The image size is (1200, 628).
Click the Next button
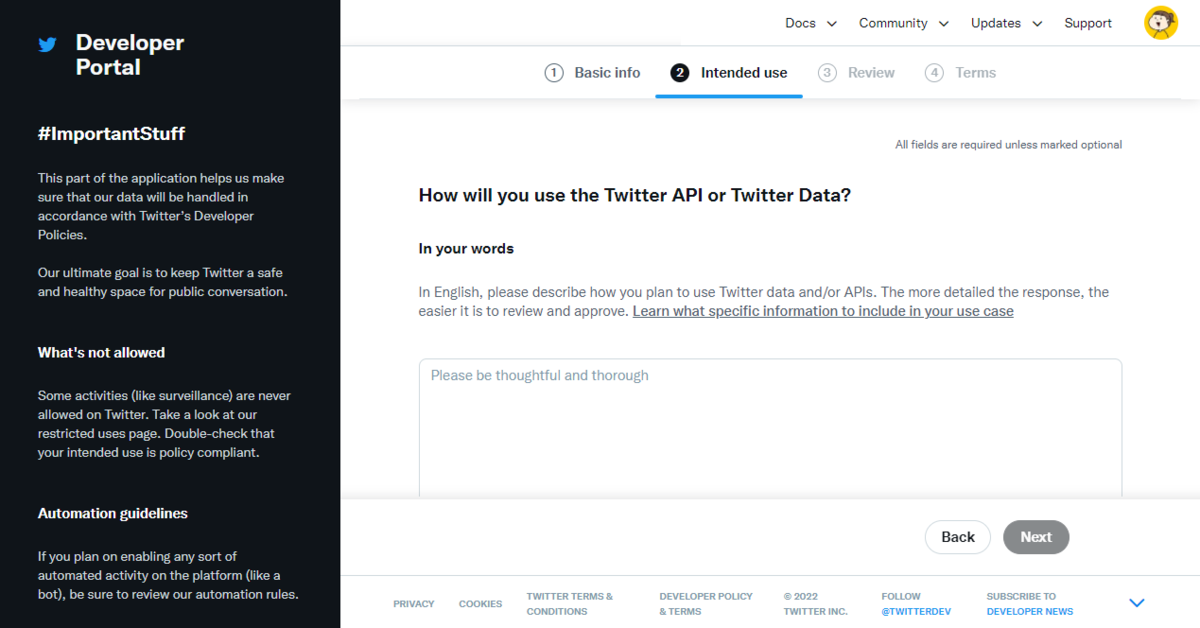(x=1036, y=537)
